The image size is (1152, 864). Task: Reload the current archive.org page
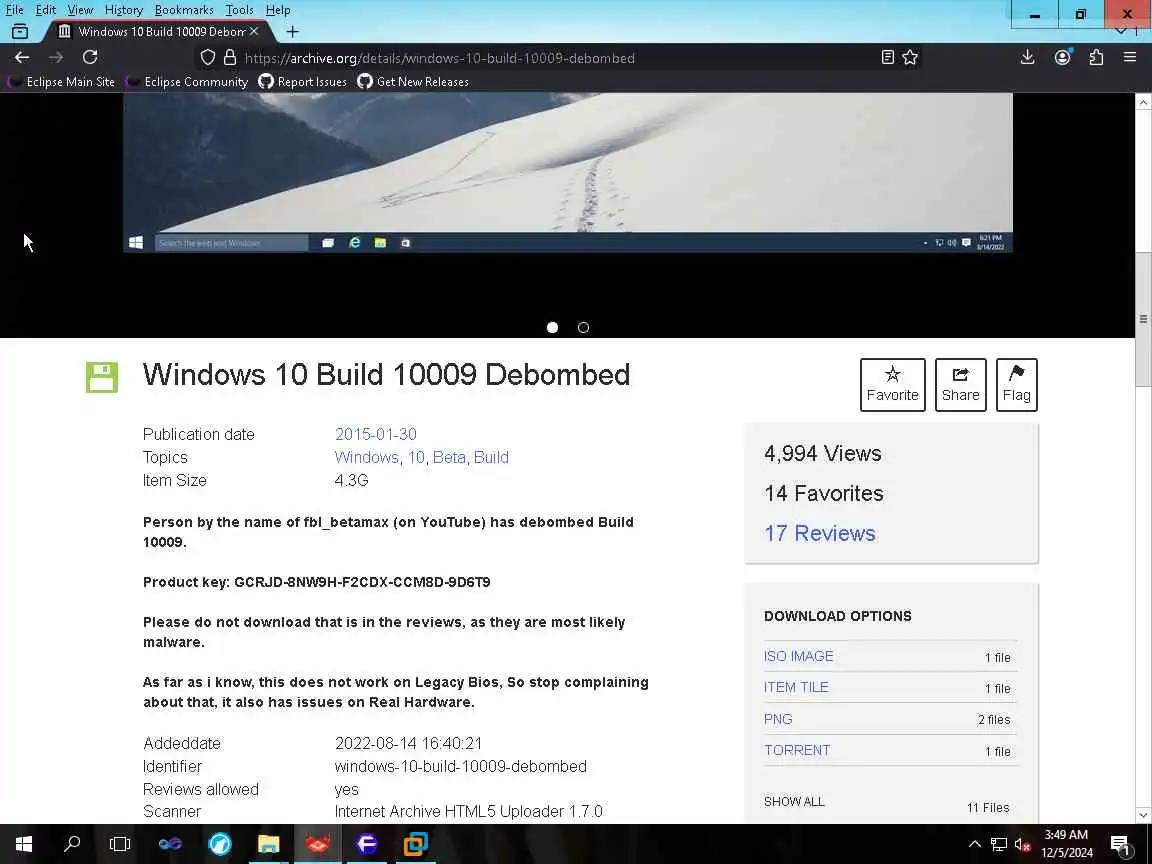tap(90, 57)
